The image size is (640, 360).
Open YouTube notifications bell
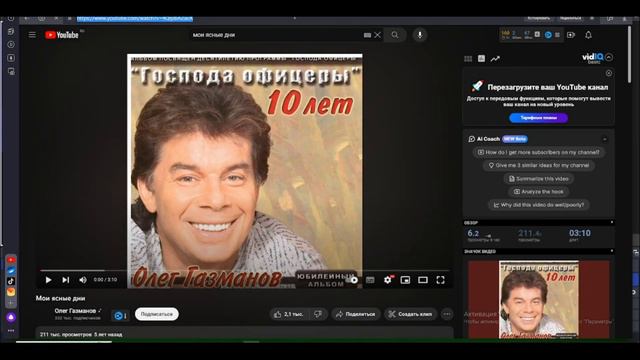(588, 35)
